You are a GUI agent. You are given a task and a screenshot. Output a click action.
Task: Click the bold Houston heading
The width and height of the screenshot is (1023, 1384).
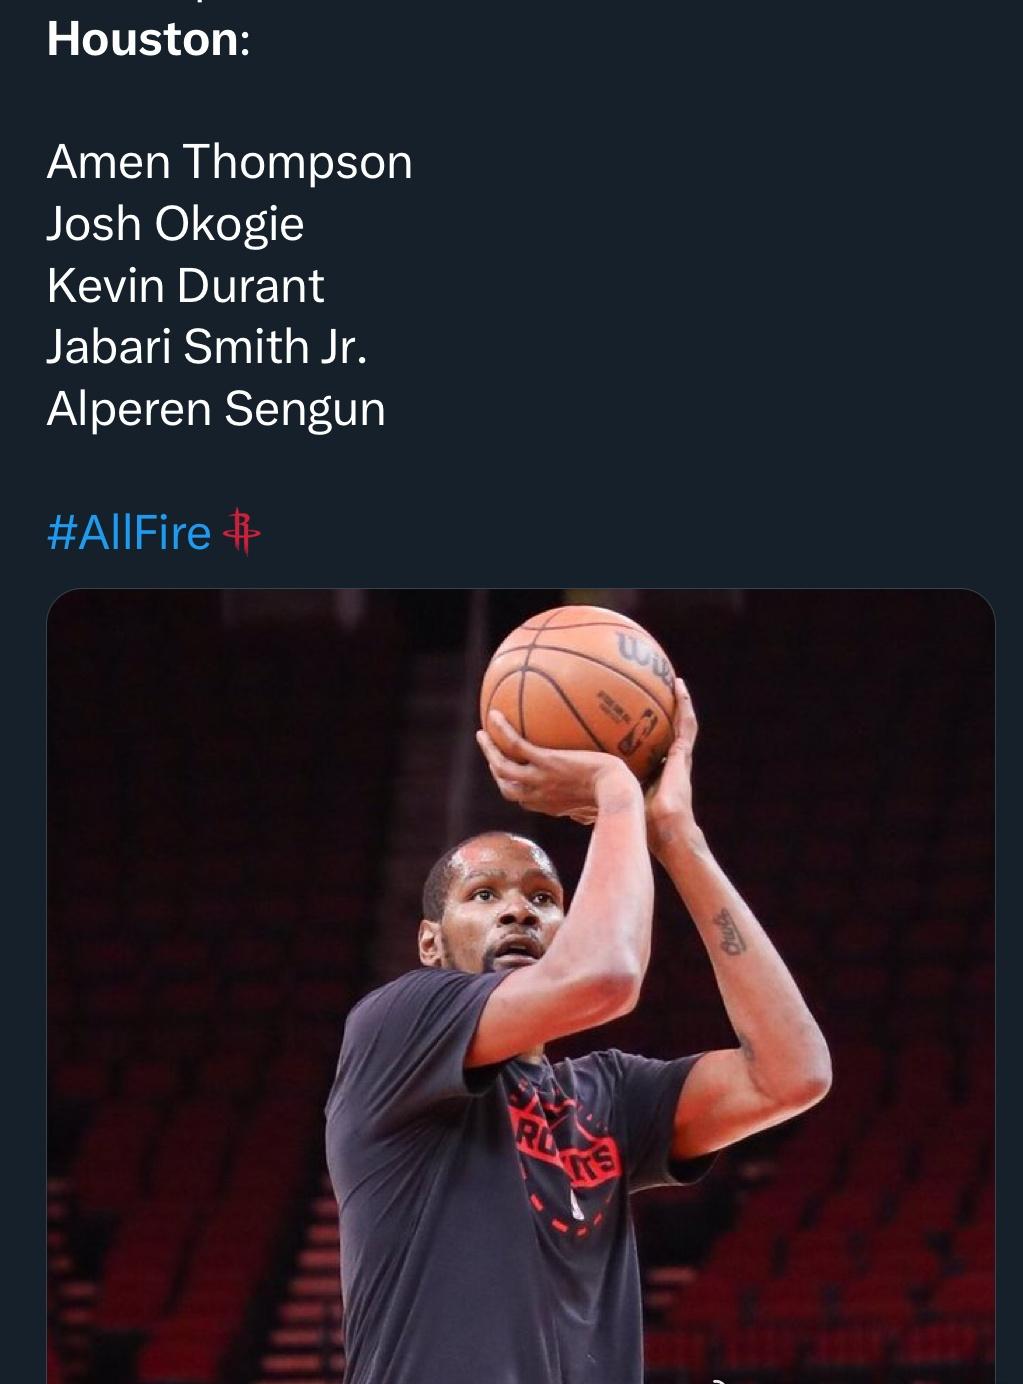[x=145, y=40]
